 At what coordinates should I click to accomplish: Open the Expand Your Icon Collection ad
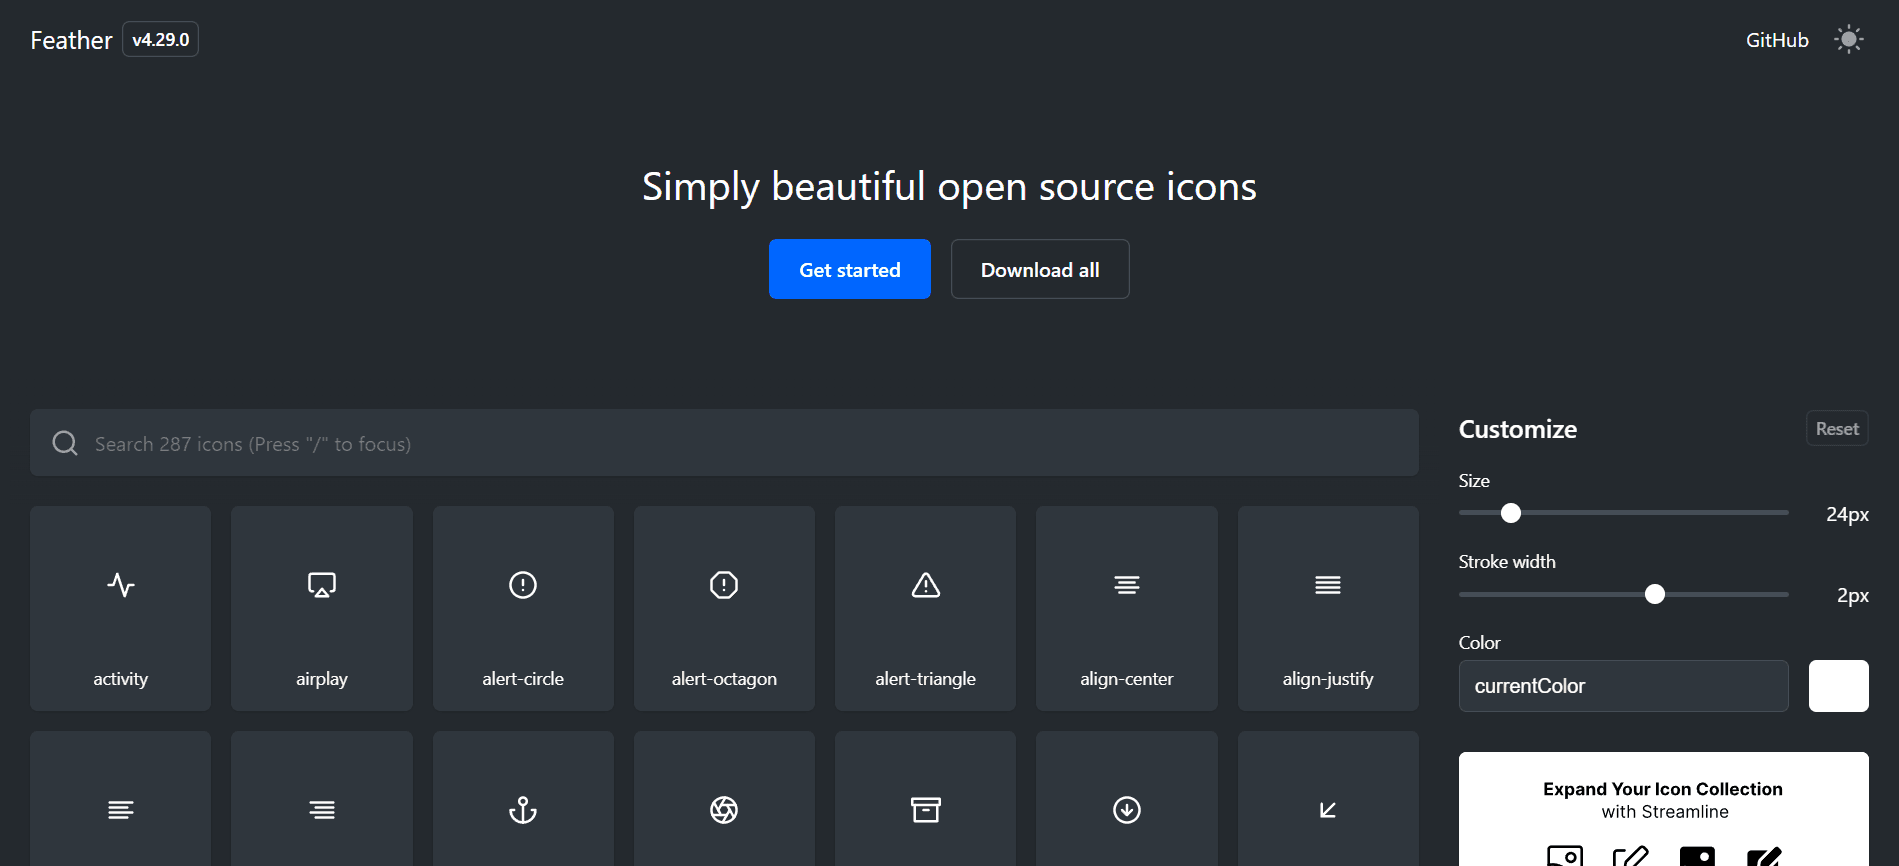[x=1664, y=809]
